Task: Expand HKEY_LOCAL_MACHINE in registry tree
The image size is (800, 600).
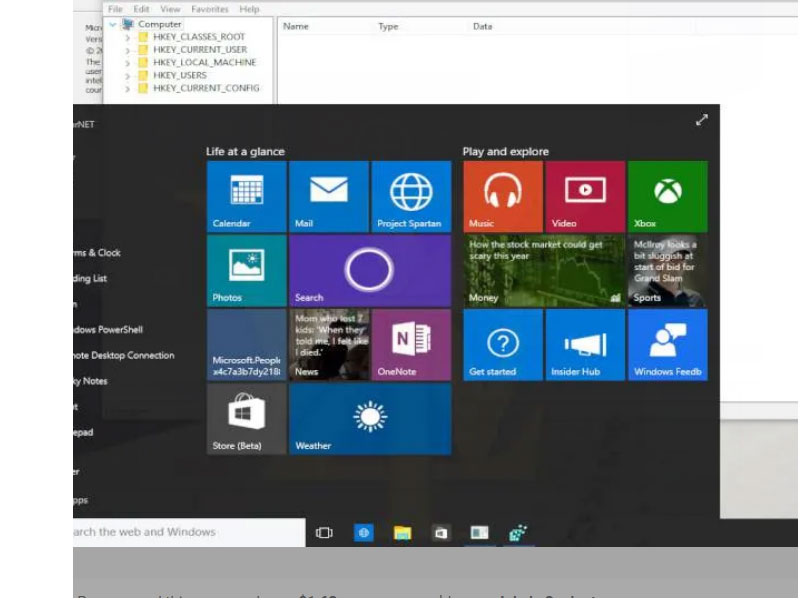Action: (128, 63)
